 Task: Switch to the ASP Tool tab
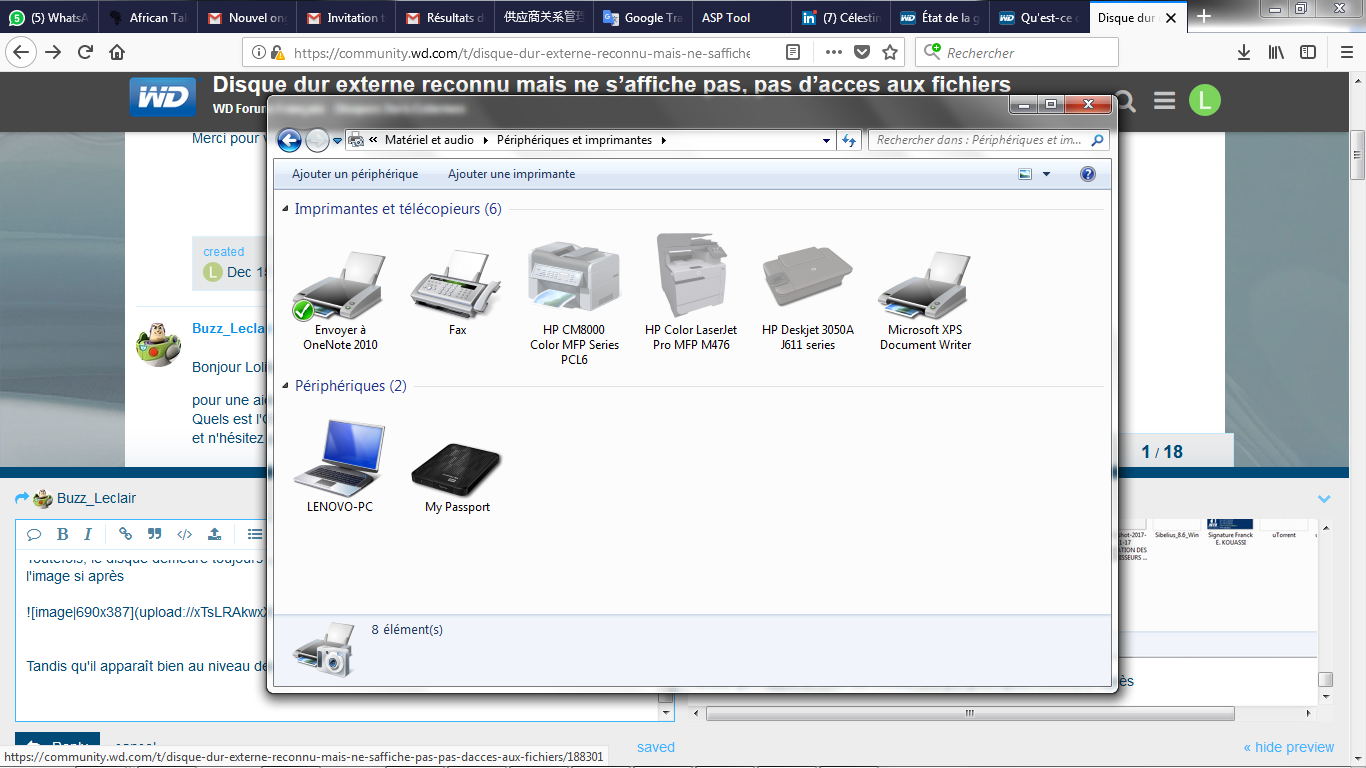[741, 17]
